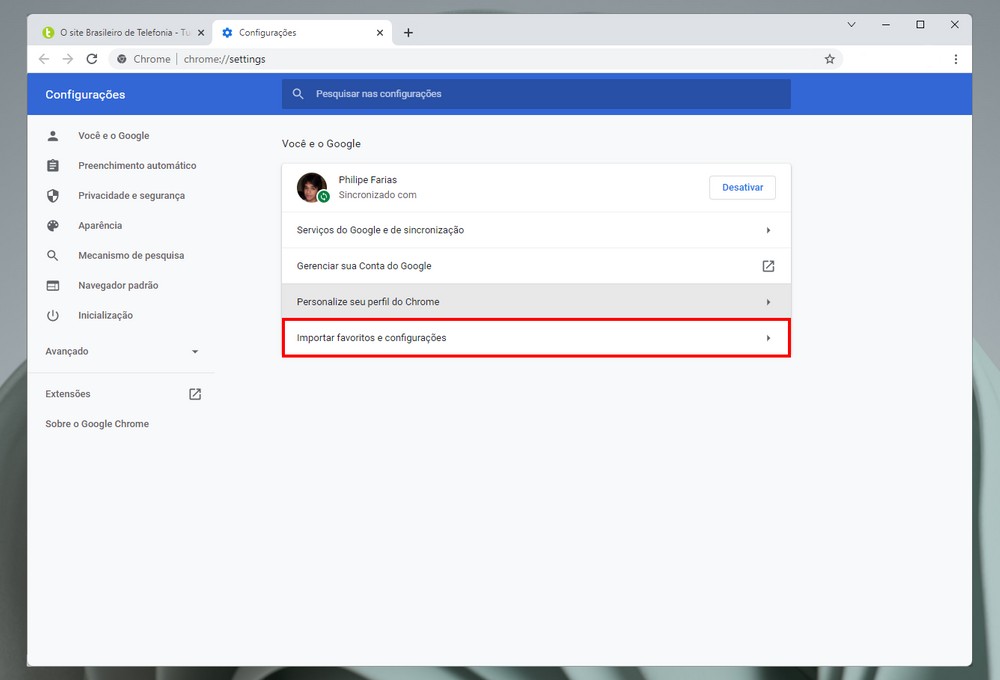Image resolution: width=1000 pixels, height=680 pixels.
Task: Click the reload page icon
Action: pos(92,59)
